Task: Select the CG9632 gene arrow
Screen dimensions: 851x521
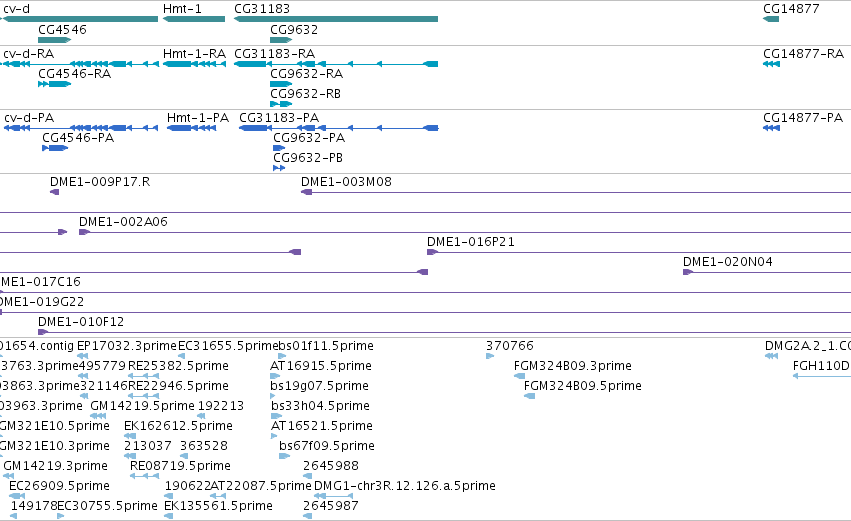Action: pyautogui.click(x=281, y=40)
